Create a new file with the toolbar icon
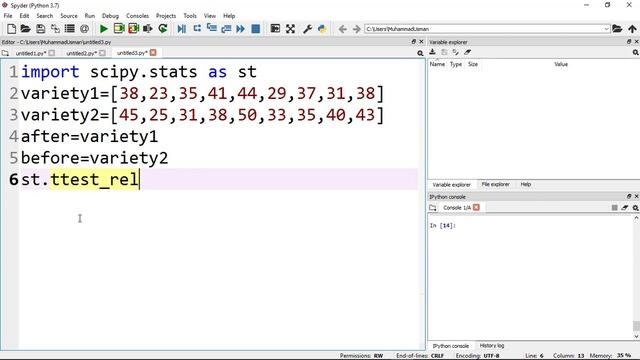This screenshot has width=640, height=360. click(x=11, y=29)
